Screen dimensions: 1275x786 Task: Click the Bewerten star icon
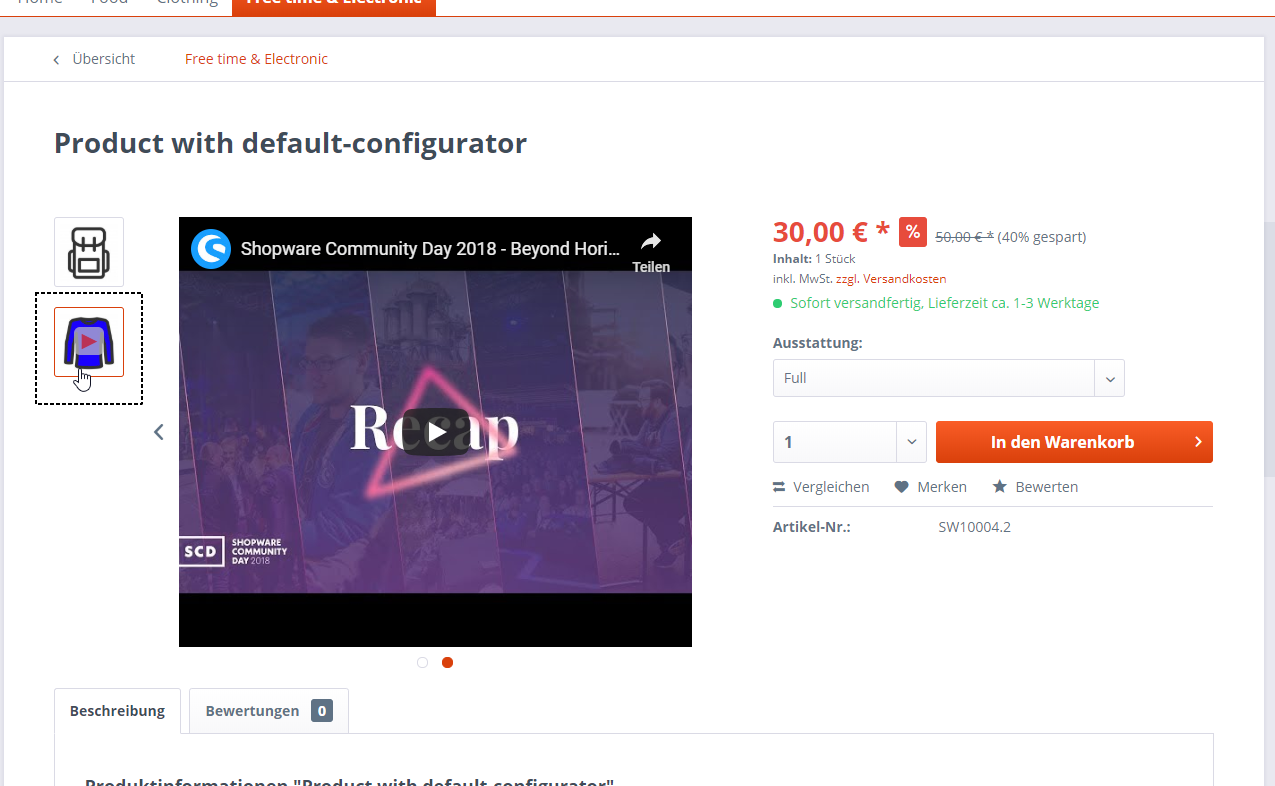[999, 487]
